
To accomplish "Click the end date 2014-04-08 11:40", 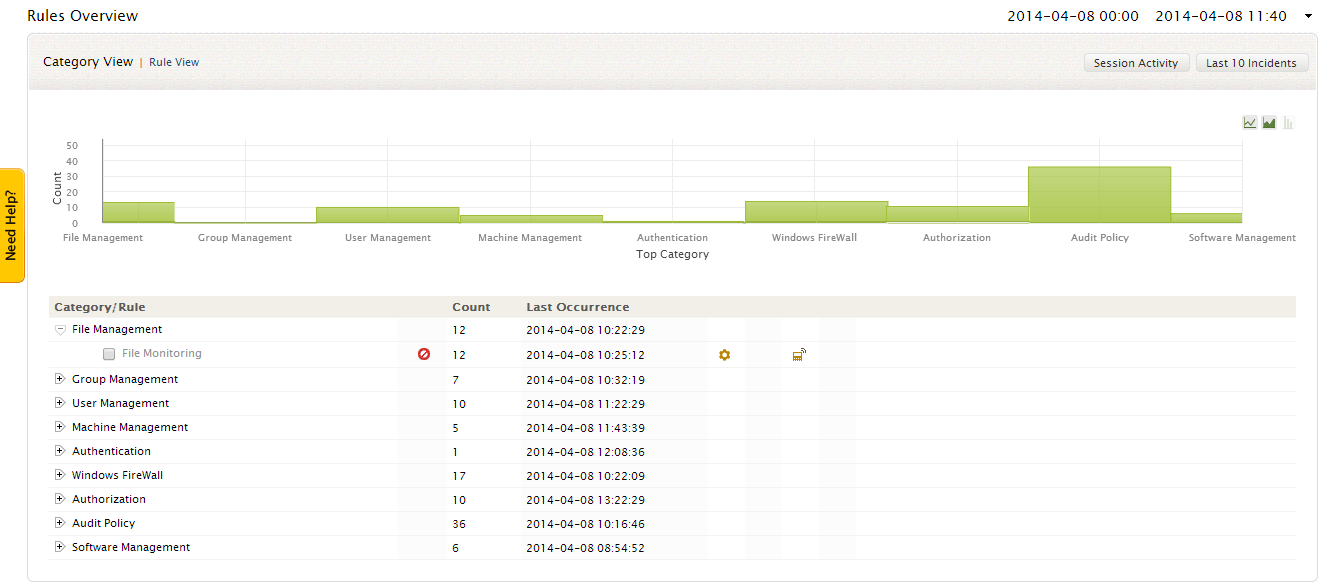I will tap(1221, 17).
